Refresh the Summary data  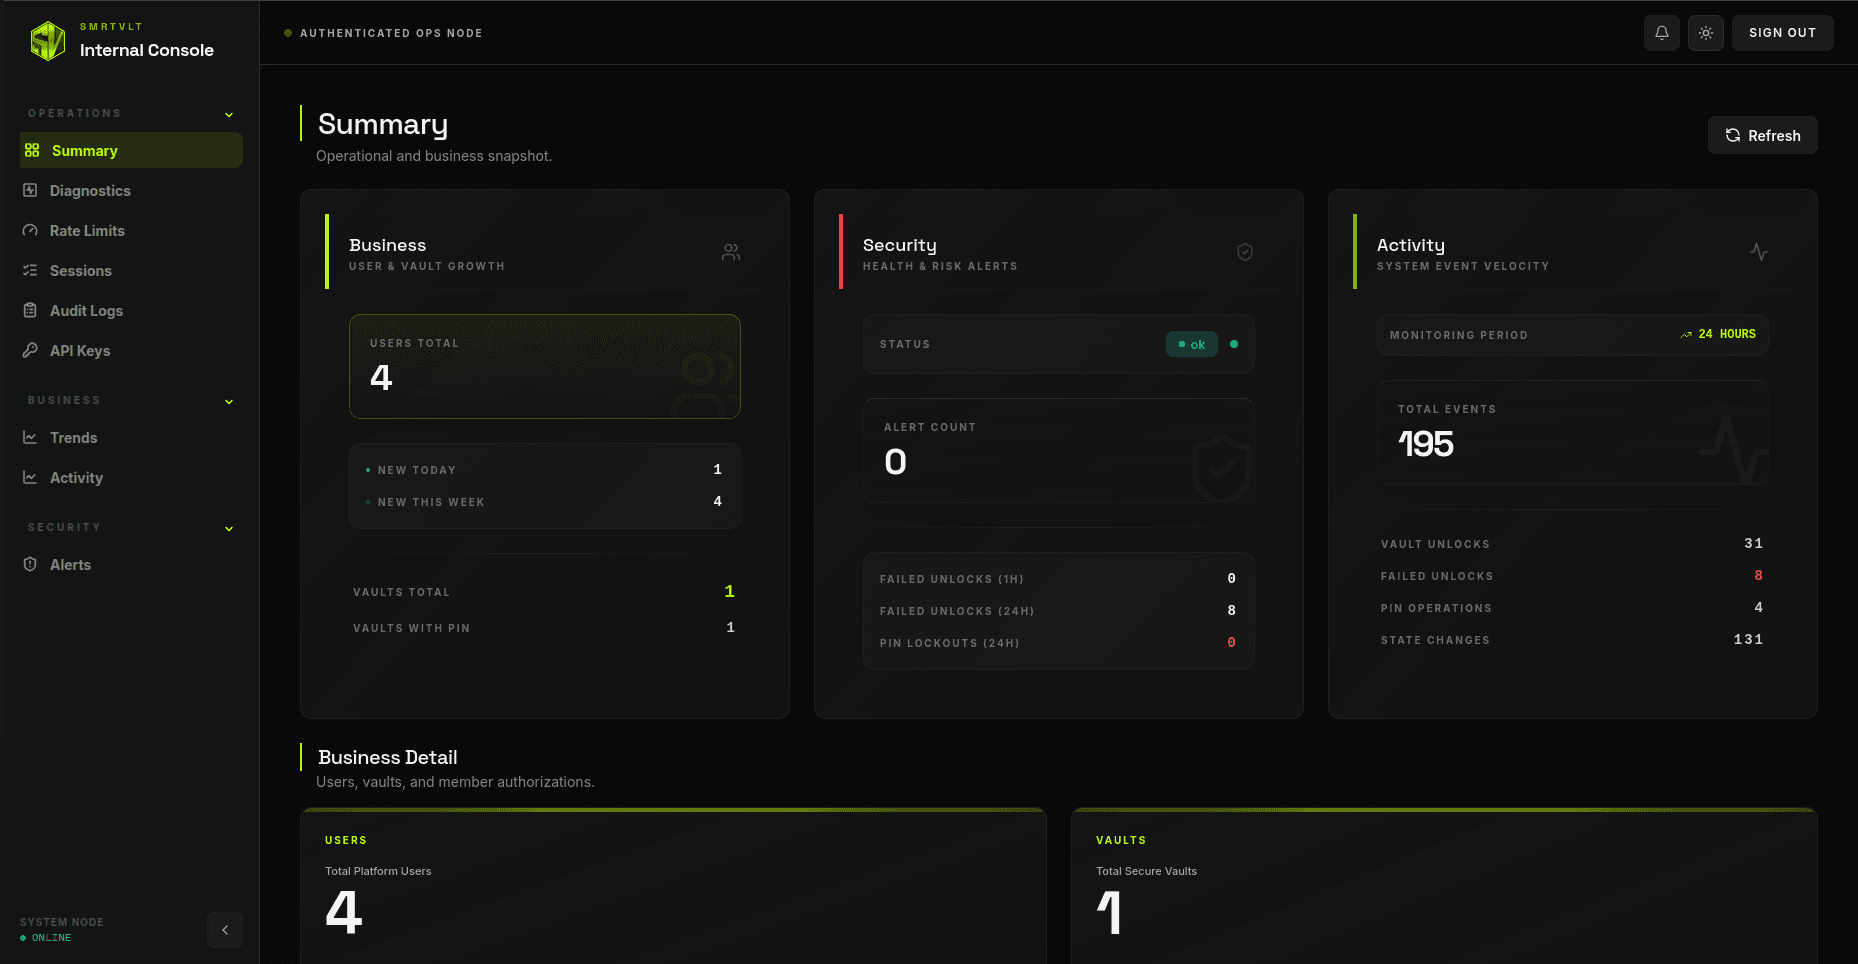[1762, 135]
